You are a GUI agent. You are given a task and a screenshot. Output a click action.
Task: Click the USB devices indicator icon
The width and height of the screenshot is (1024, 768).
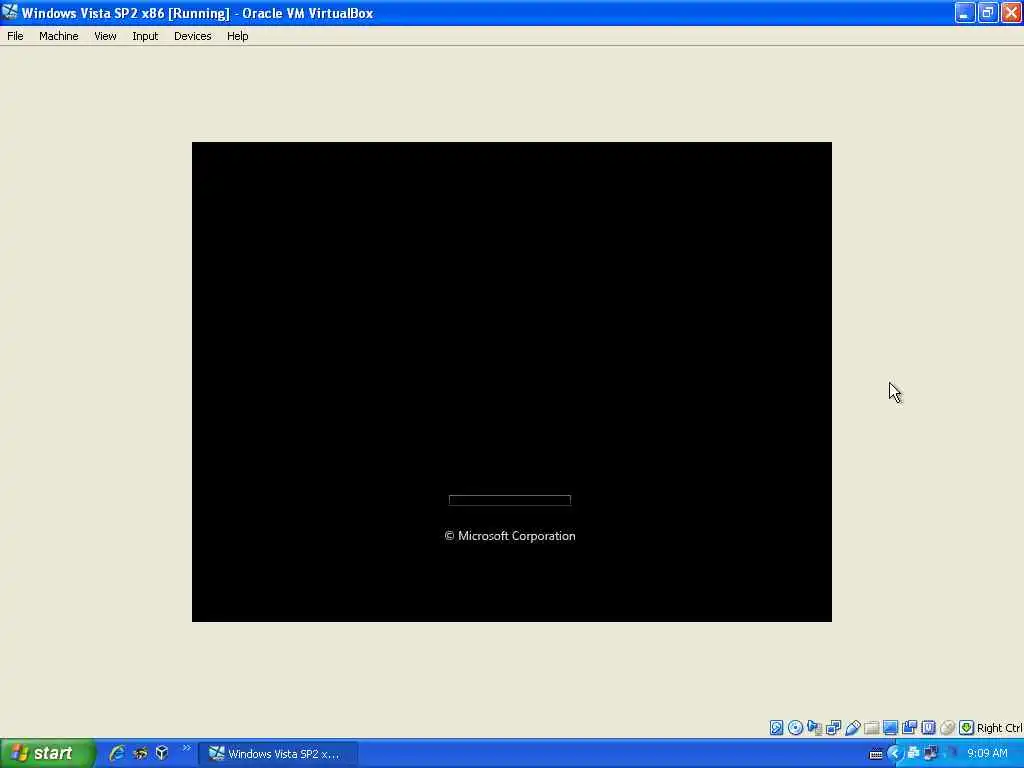[x=853, y=728]
